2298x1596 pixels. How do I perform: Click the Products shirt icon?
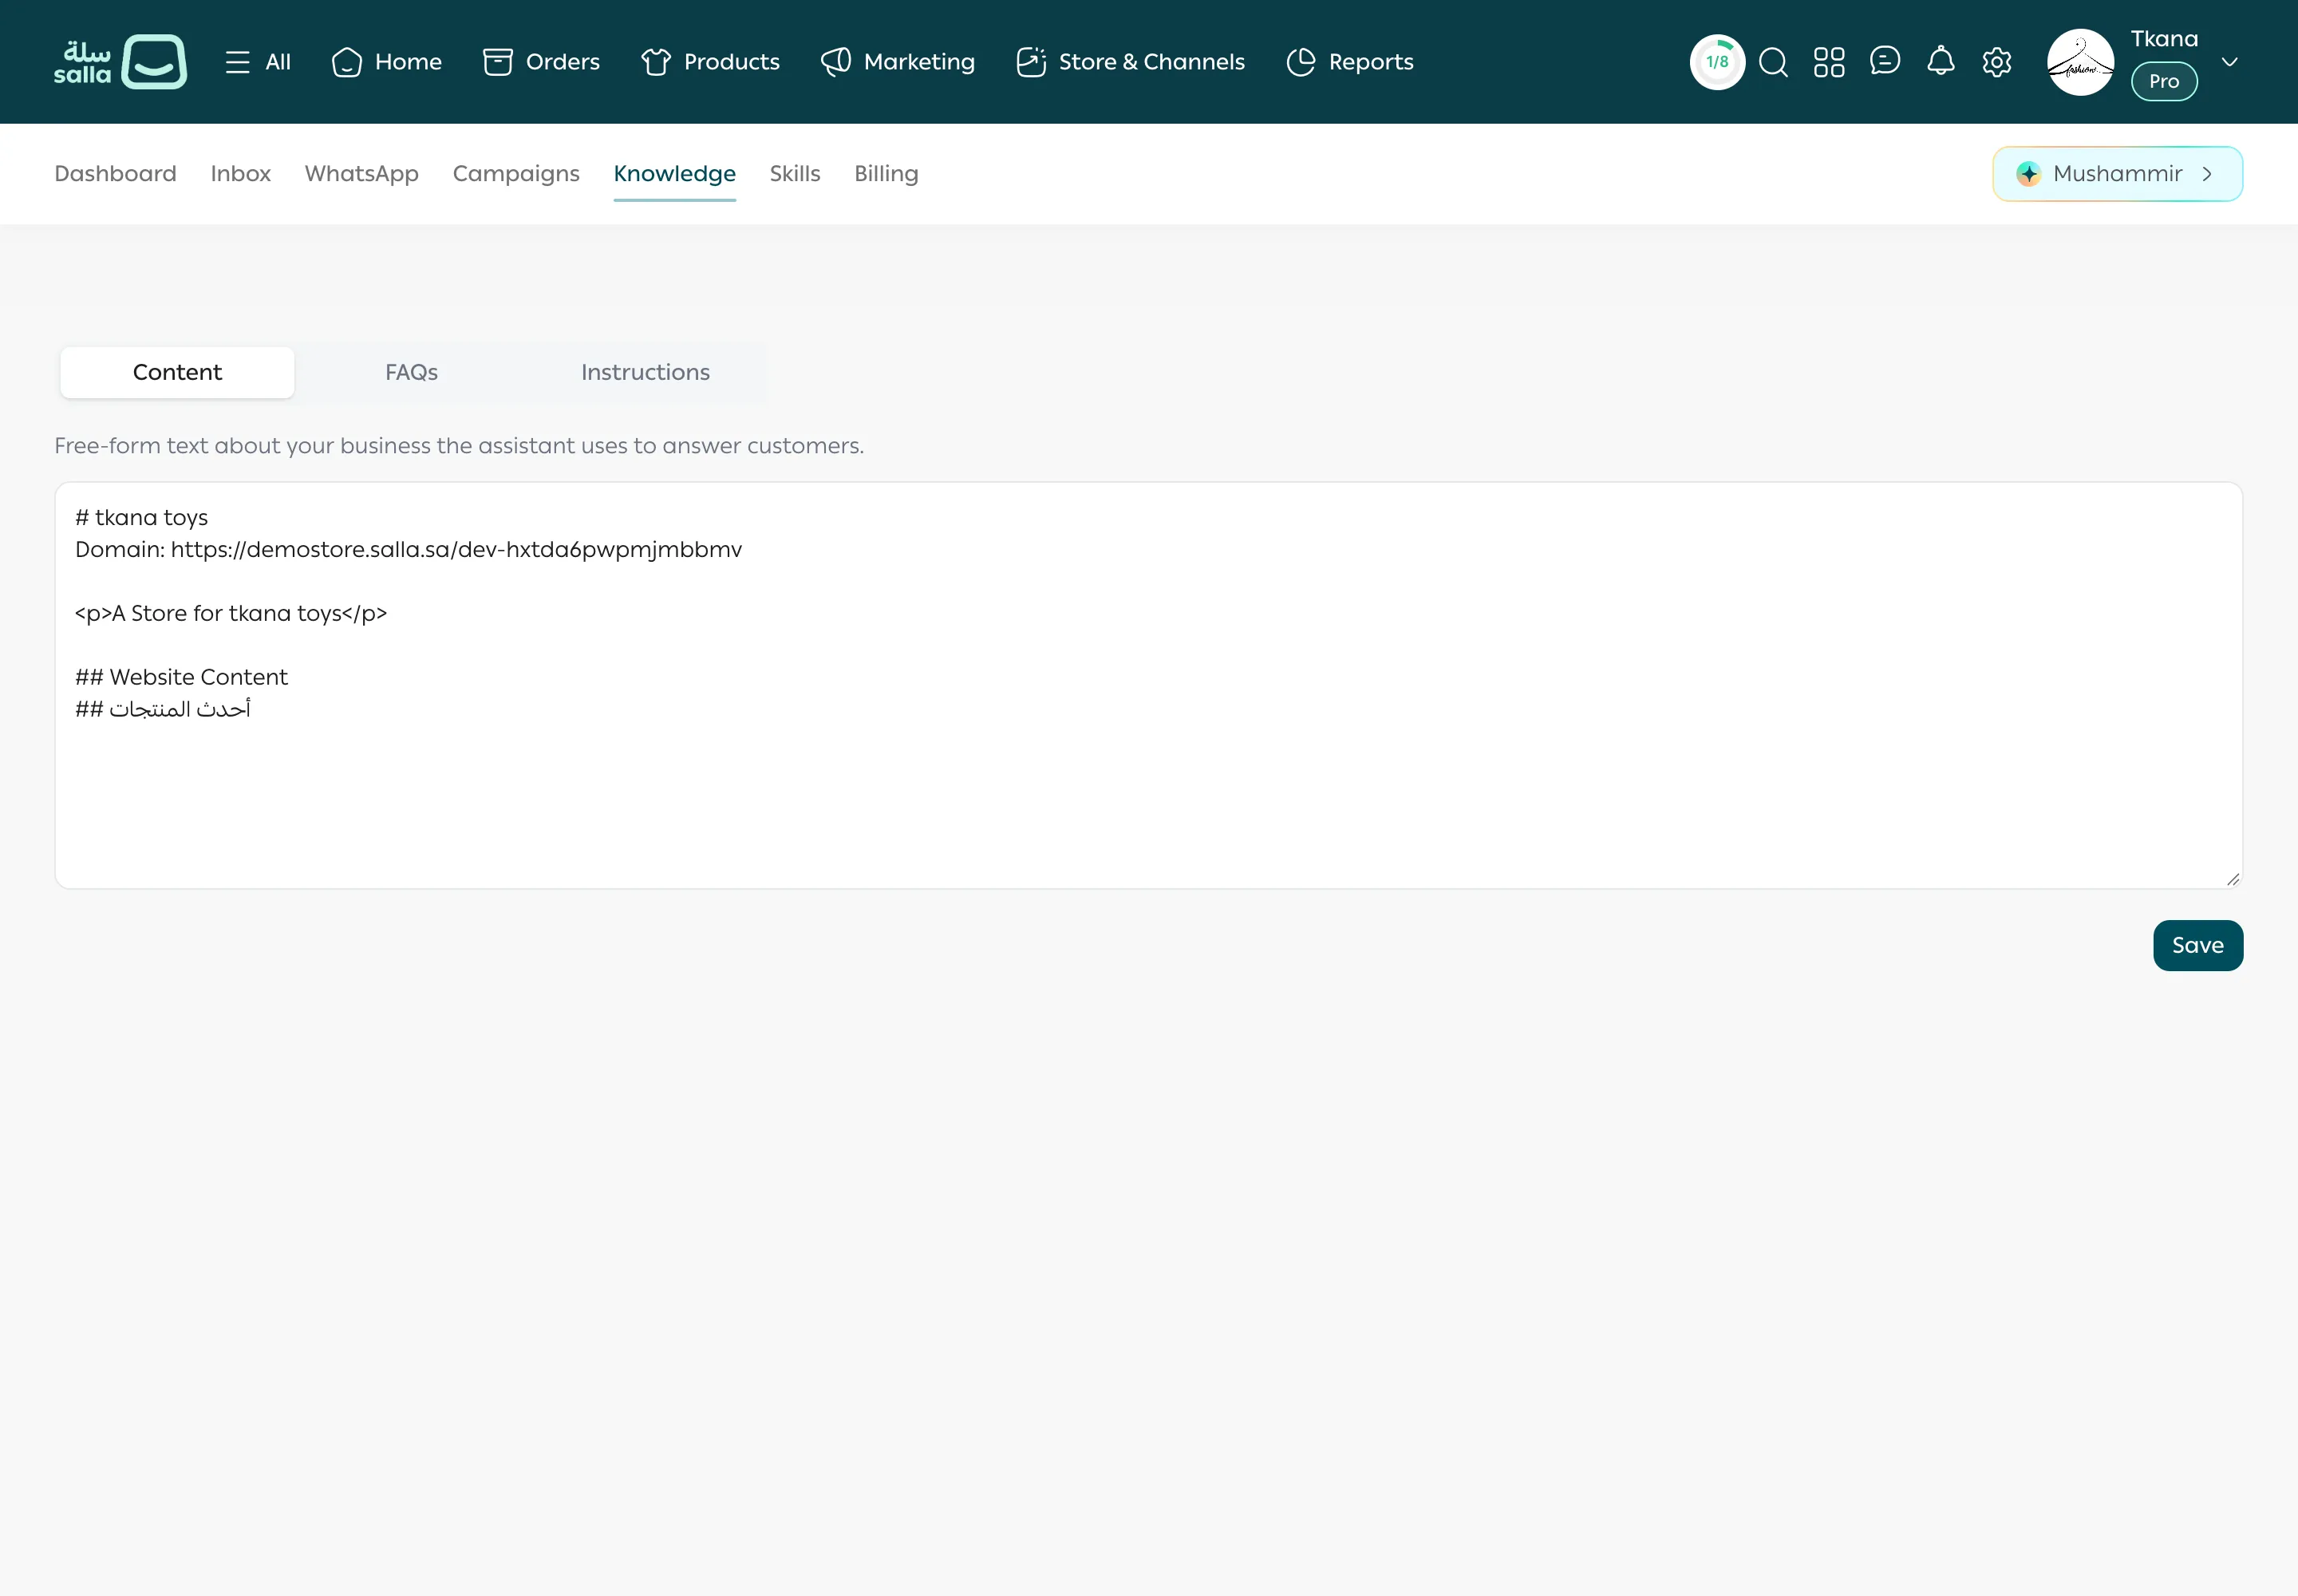pyautogui.click(x=656, y=62)
